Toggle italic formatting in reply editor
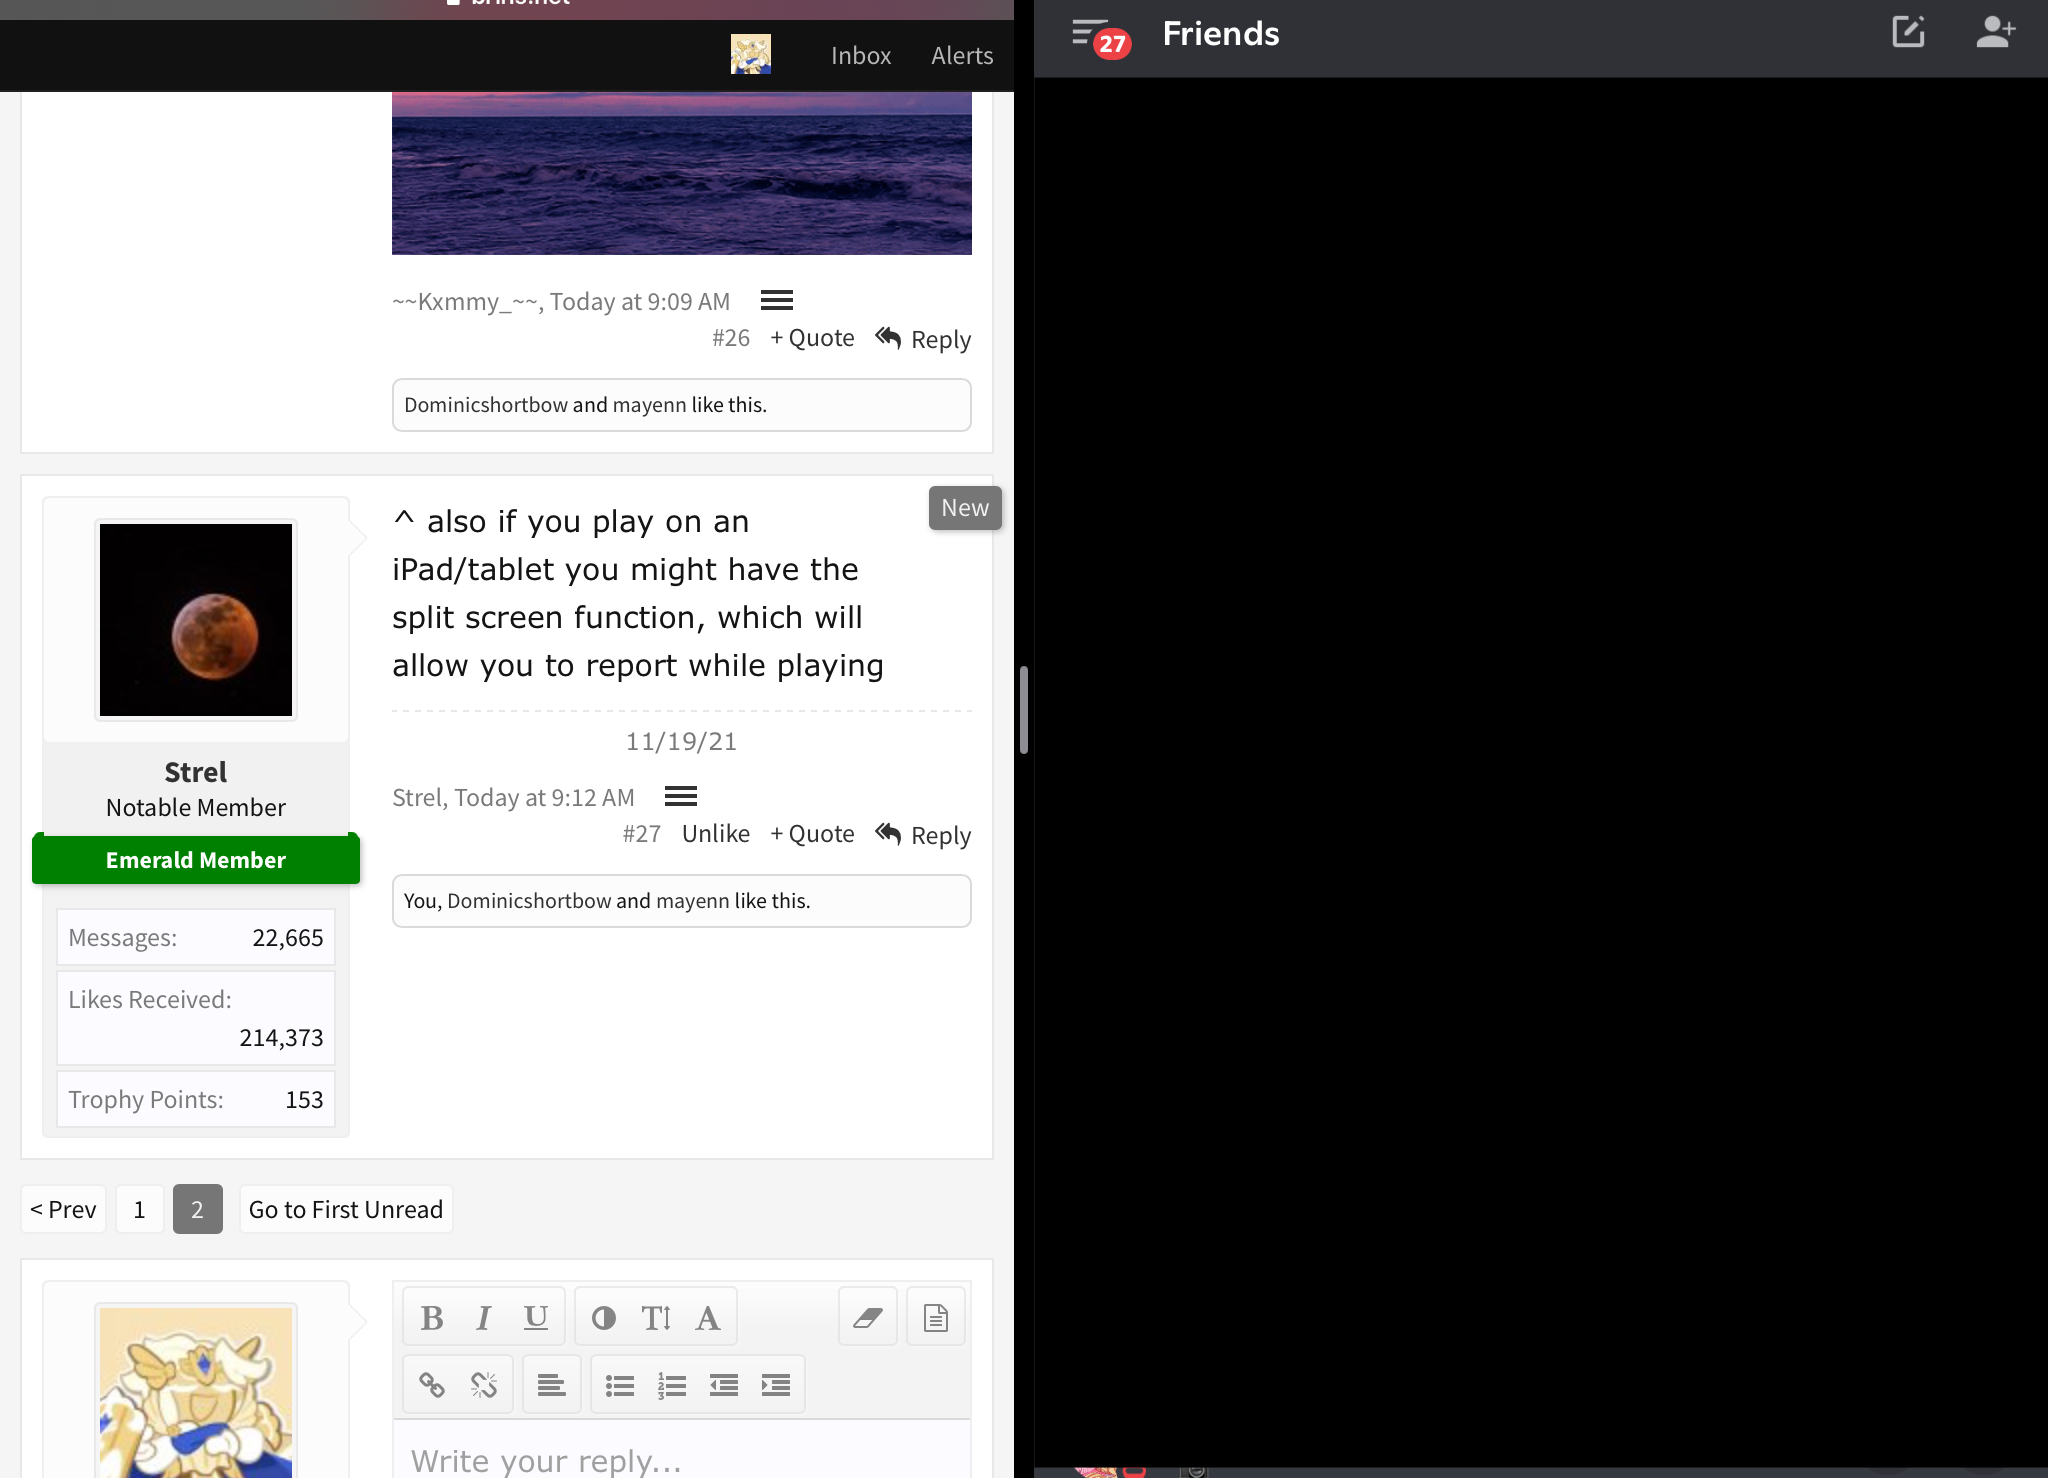2048x1478 pixels. [484, 1318]
